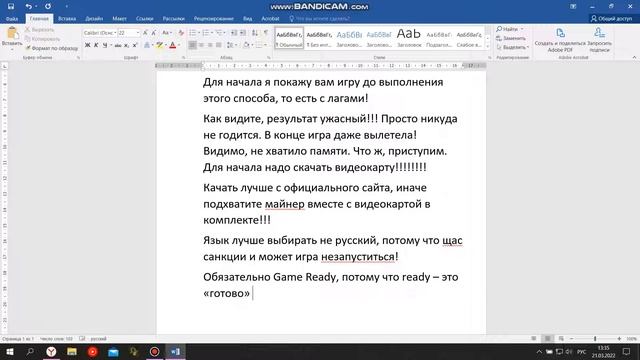Undo the last action in the quick access toolbar
Image resolution: width=640 pixels, height=360 pixels.
[x=28, y=7]
